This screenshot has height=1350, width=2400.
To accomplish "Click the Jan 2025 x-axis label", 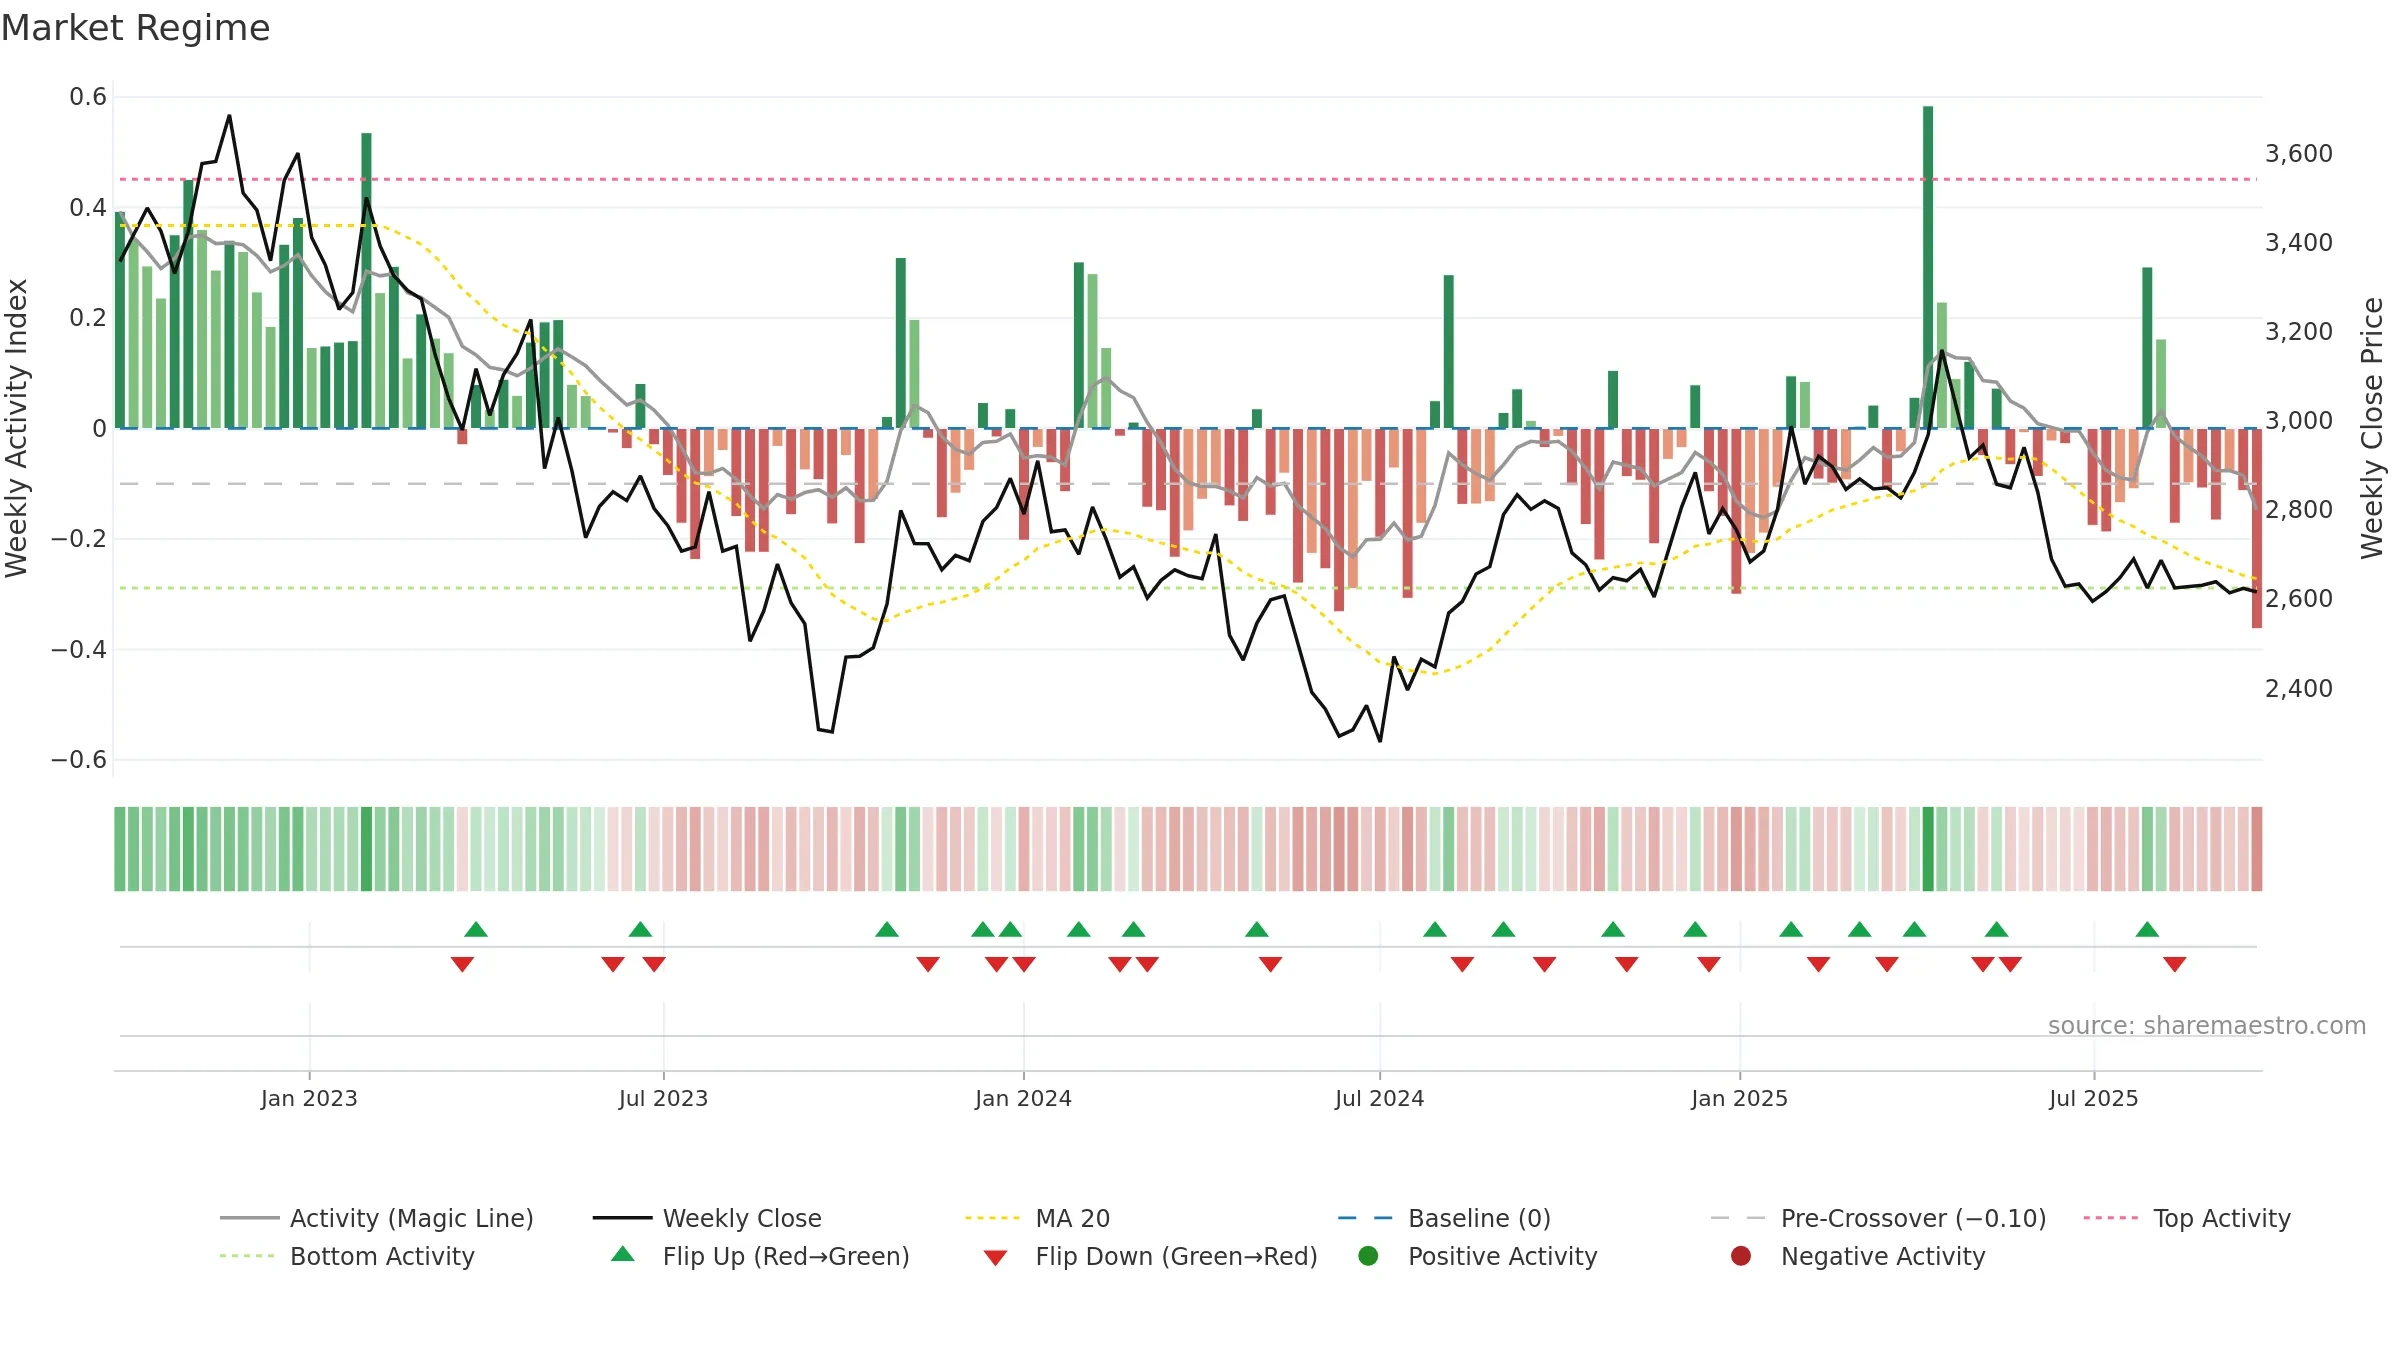I will click(1739, 1098).
